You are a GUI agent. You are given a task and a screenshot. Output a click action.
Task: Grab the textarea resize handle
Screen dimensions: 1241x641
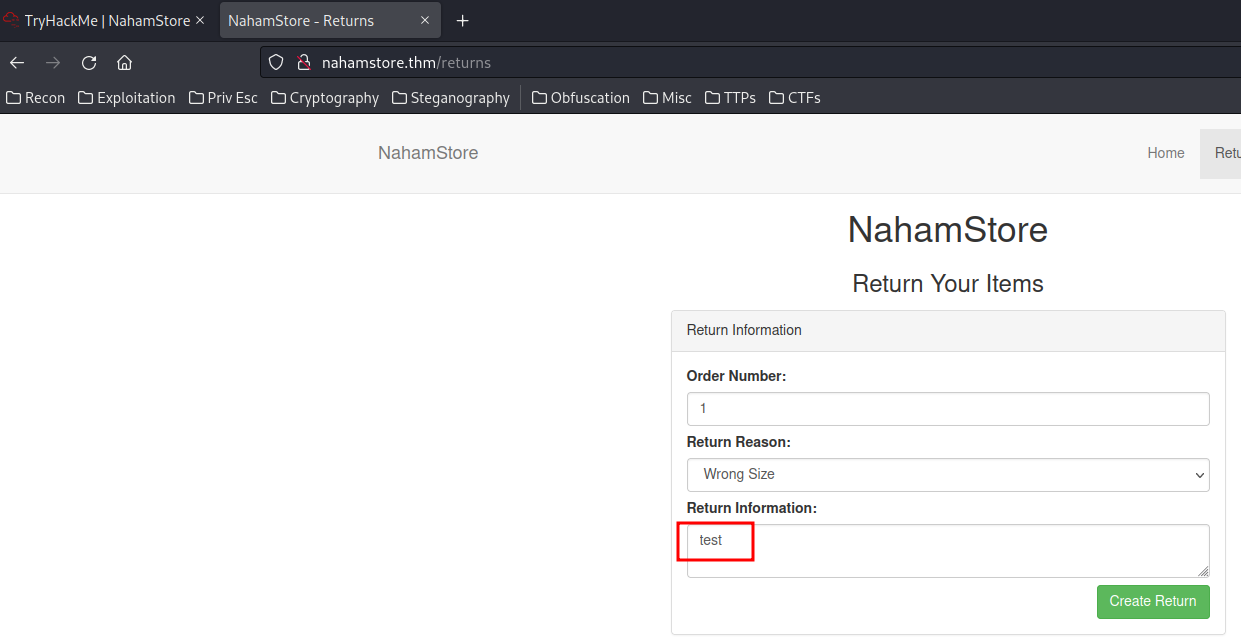click(x=1203, y=571)
